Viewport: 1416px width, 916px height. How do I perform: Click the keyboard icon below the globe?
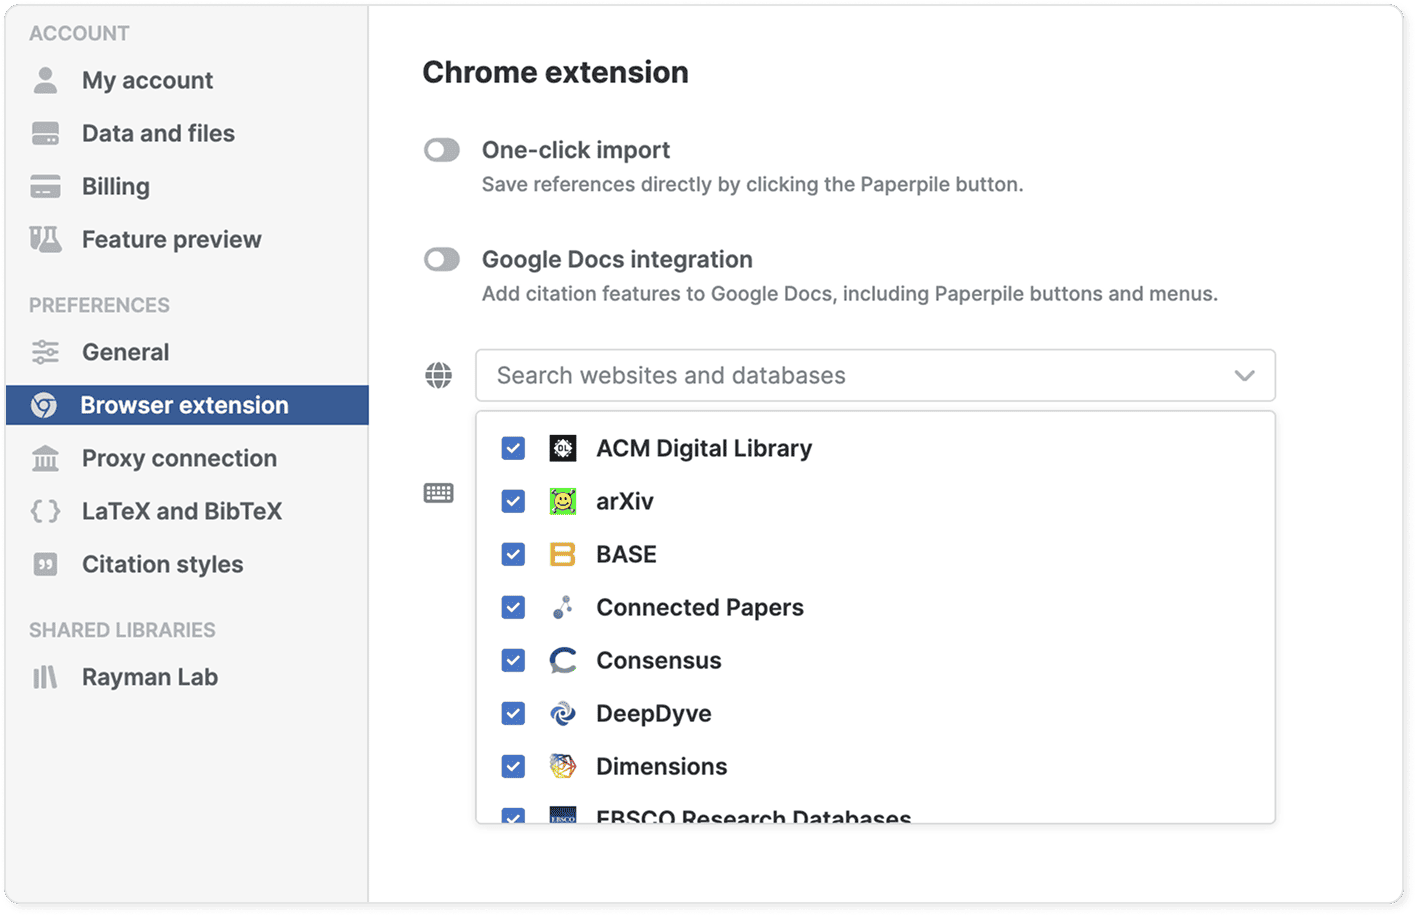438,493
